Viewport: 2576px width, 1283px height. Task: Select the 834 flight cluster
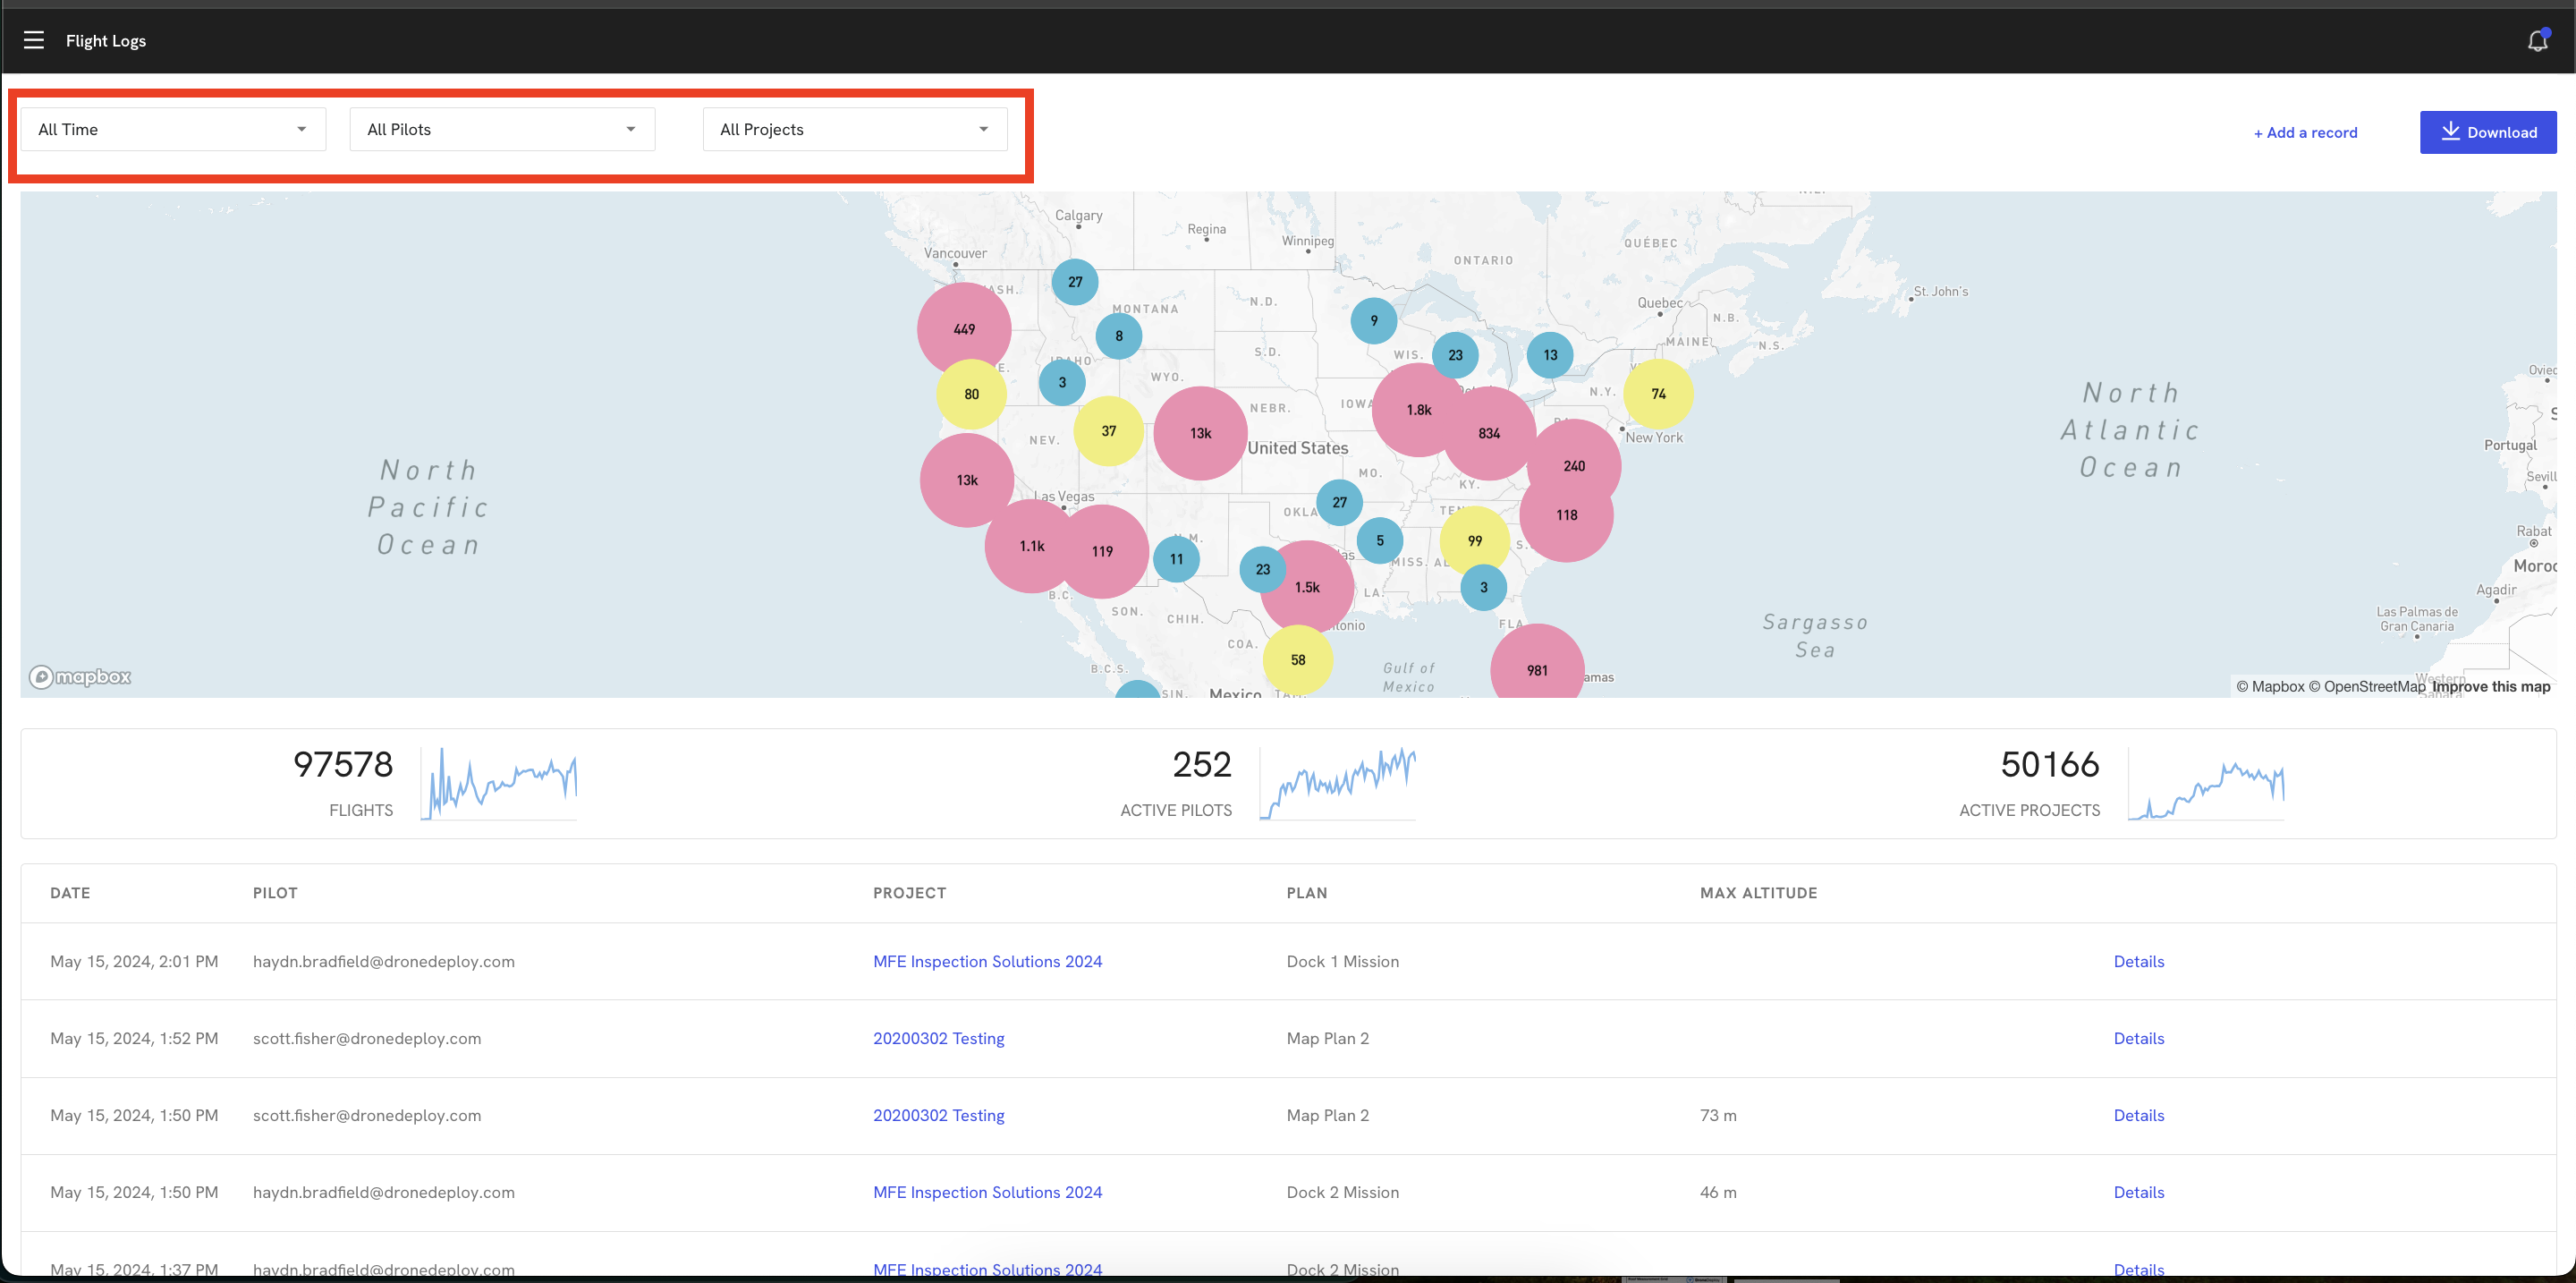(x=1489, y=433)
